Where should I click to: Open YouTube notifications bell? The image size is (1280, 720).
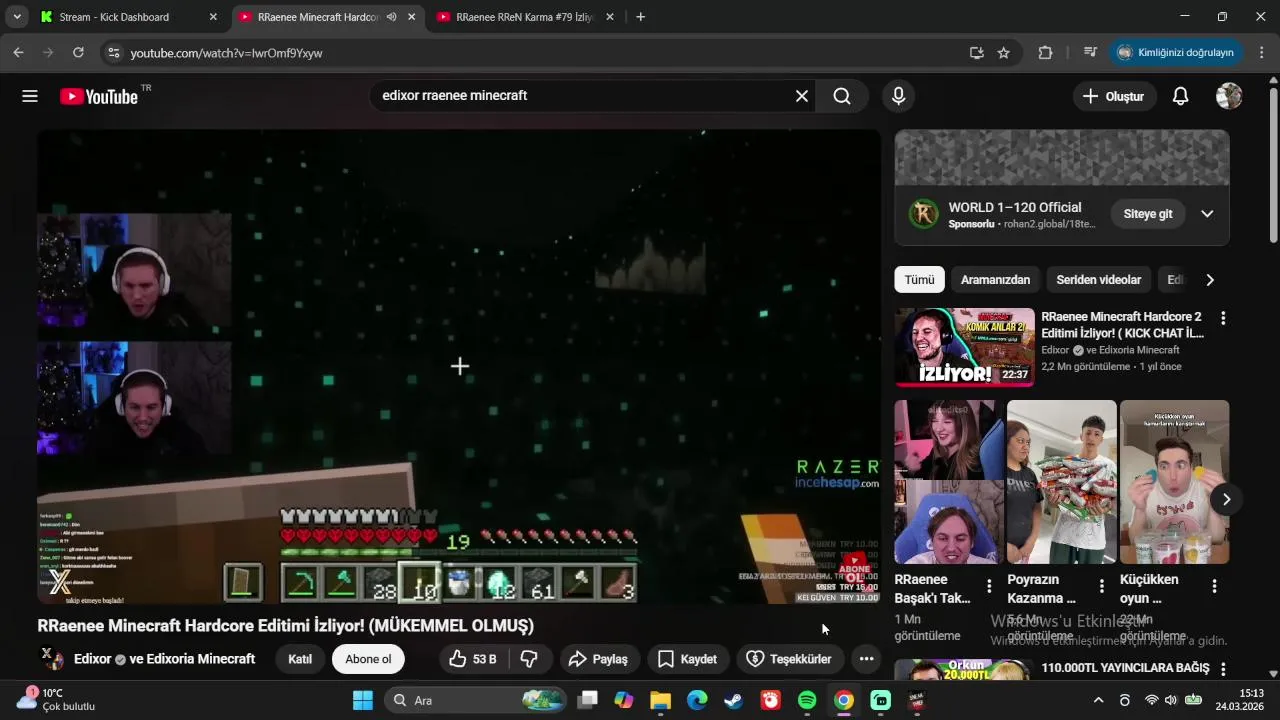tap(1180, 96)
